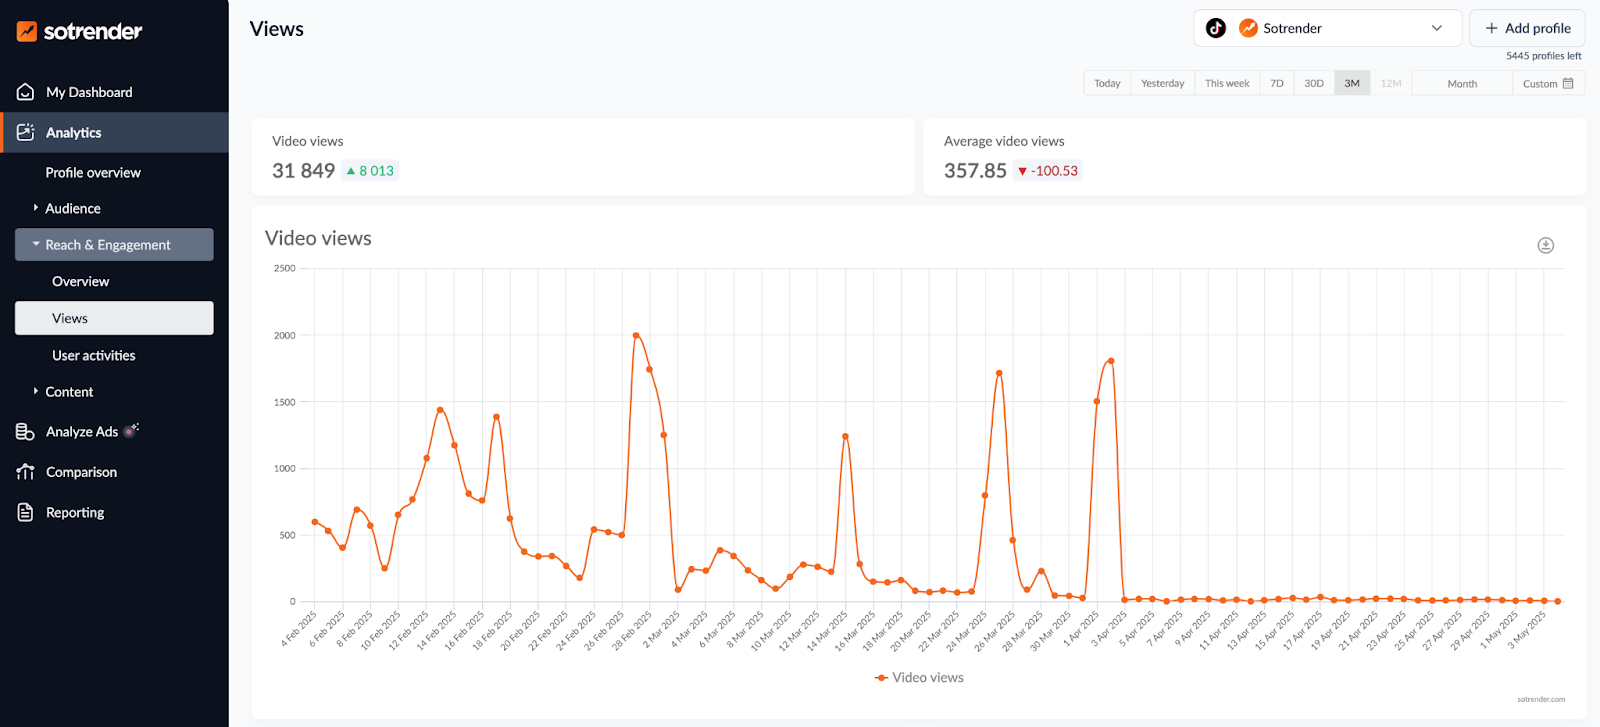Open Comparison via its icon
This screenshot has height=727, width=1600.
[x=26, y=472]
